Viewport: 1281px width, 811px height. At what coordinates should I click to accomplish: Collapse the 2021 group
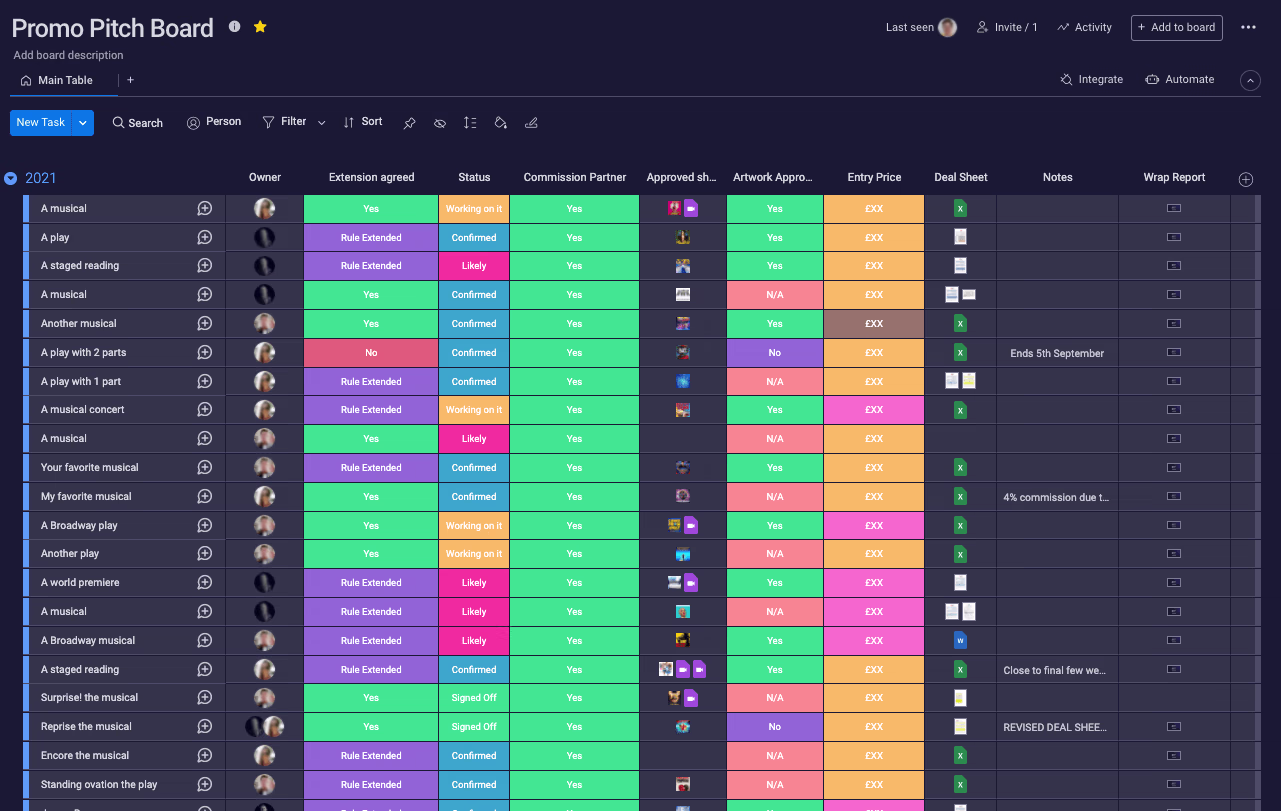click(11, 179)
